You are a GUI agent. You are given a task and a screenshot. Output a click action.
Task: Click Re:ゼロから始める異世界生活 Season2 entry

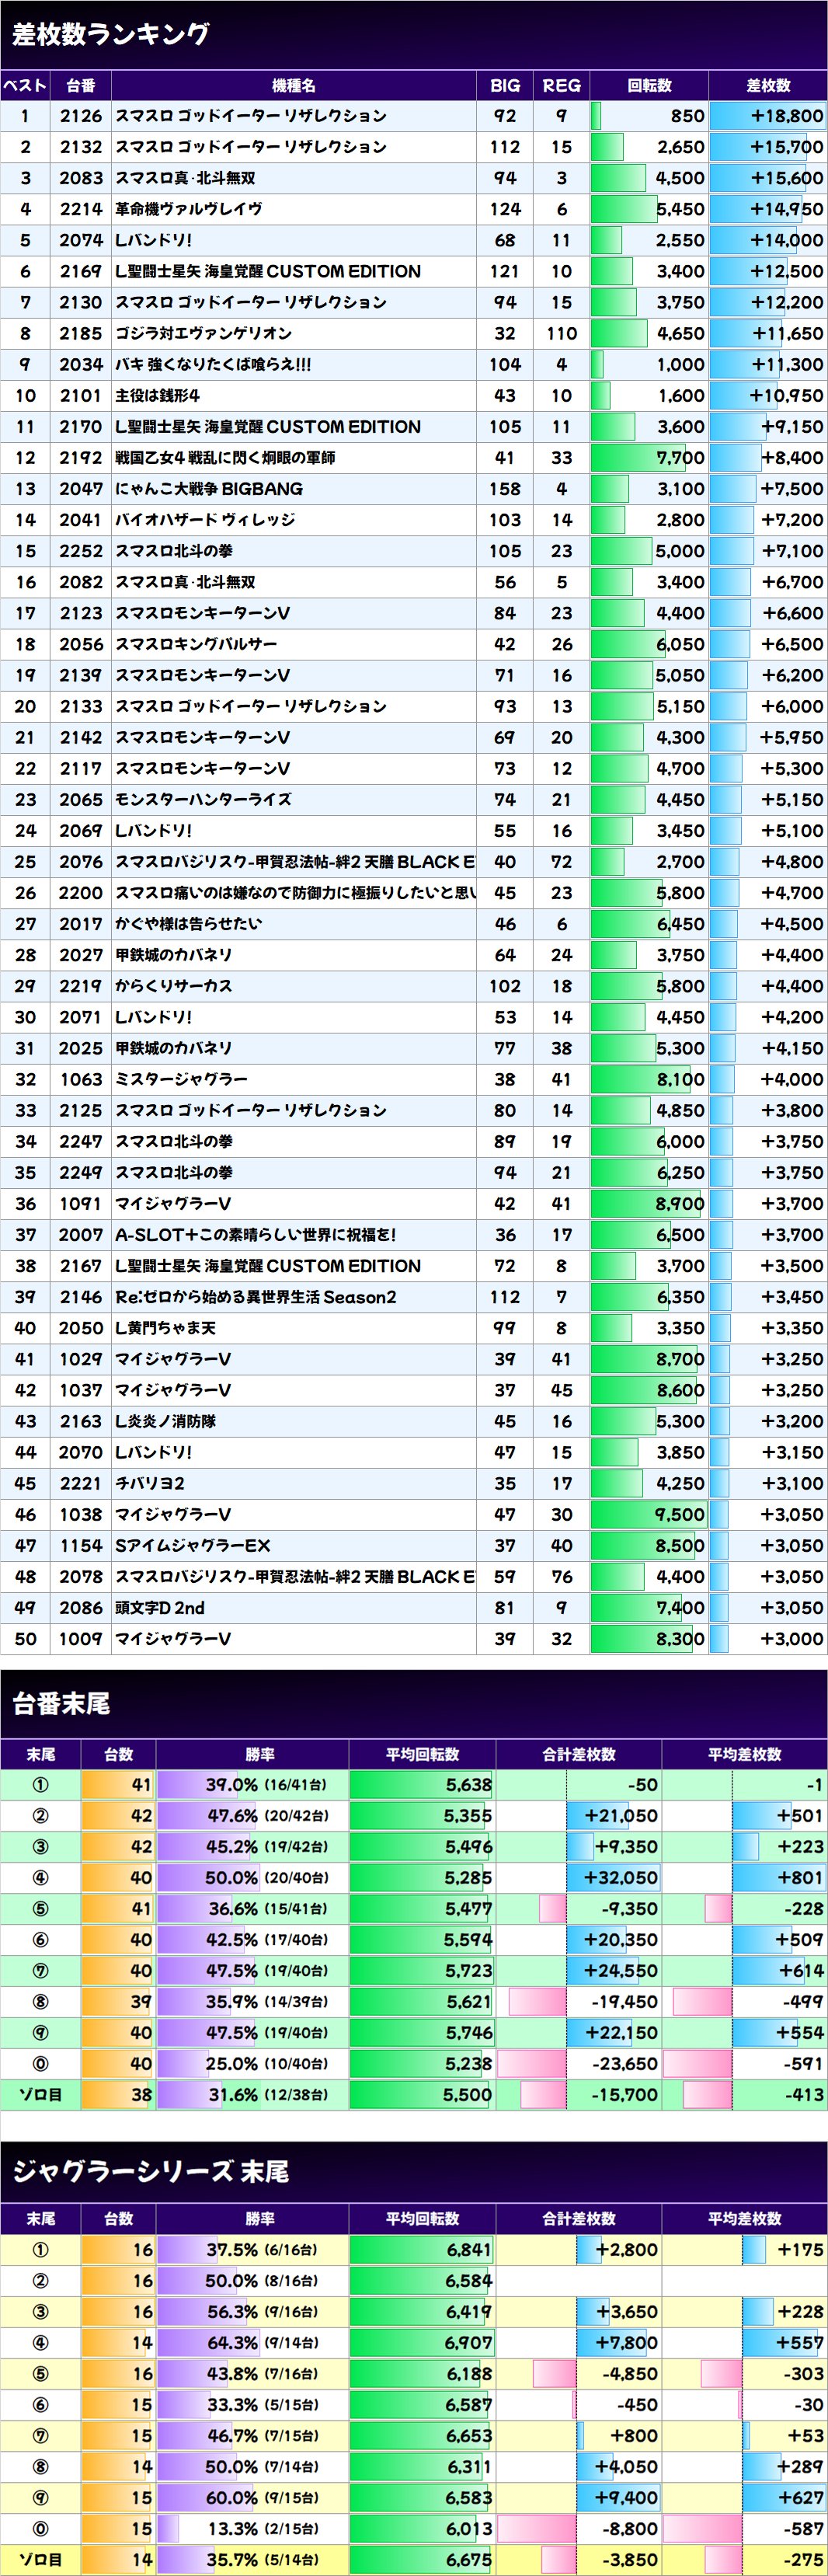point(255,1297)
